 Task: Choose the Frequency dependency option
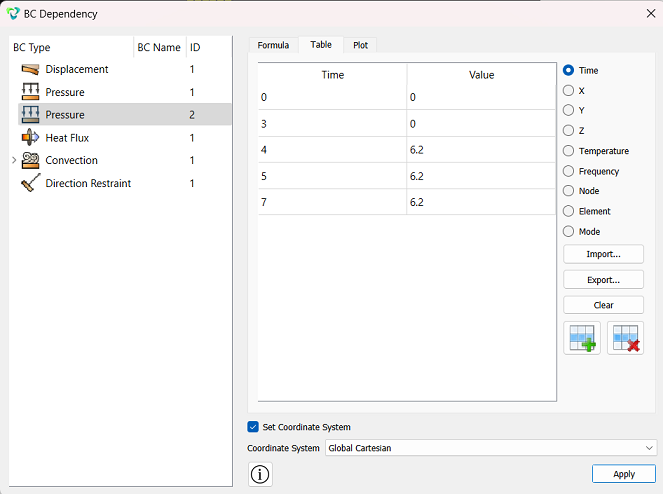[568, 171]
